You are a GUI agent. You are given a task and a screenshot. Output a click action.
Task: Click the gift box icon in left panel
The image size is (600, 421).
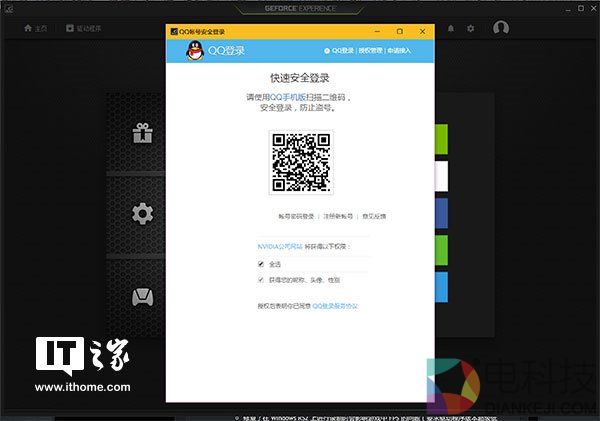[143, 133]
